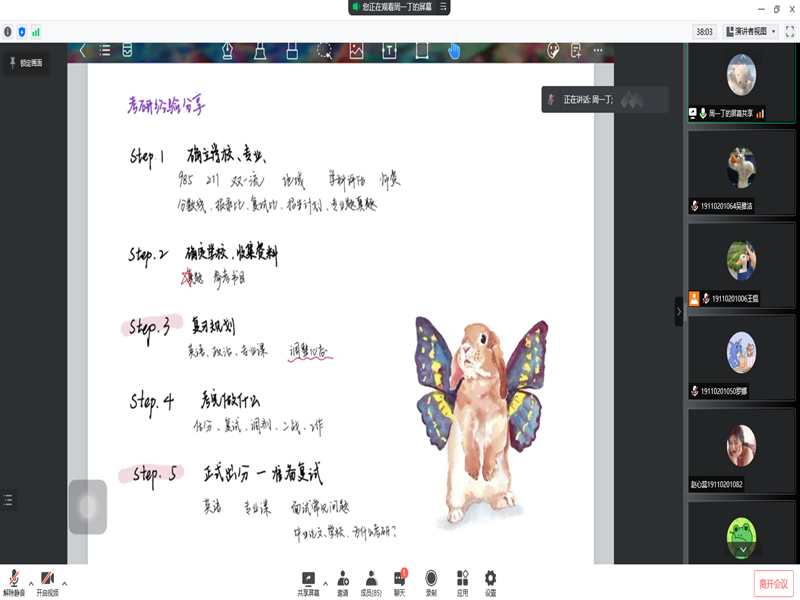Unmute microphone with 解除静音

[14, 581]
